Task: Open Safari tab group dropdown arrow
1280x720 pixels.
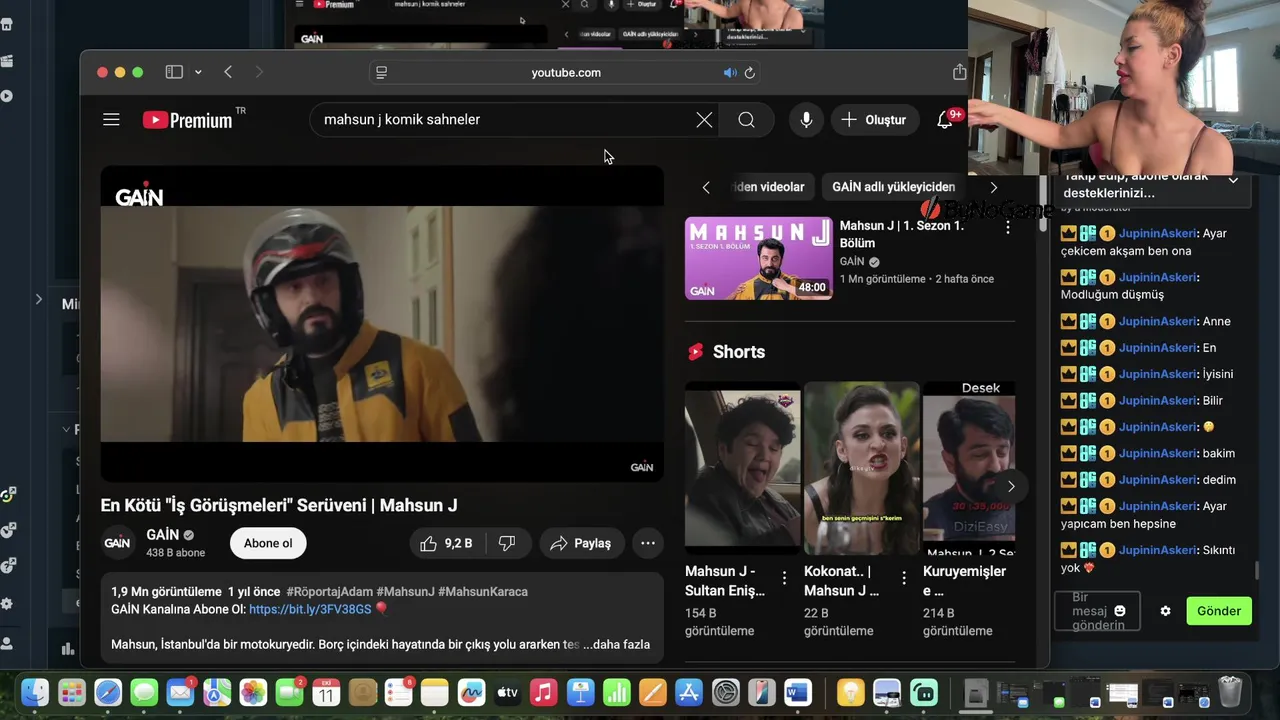Action: click(198, 72)
